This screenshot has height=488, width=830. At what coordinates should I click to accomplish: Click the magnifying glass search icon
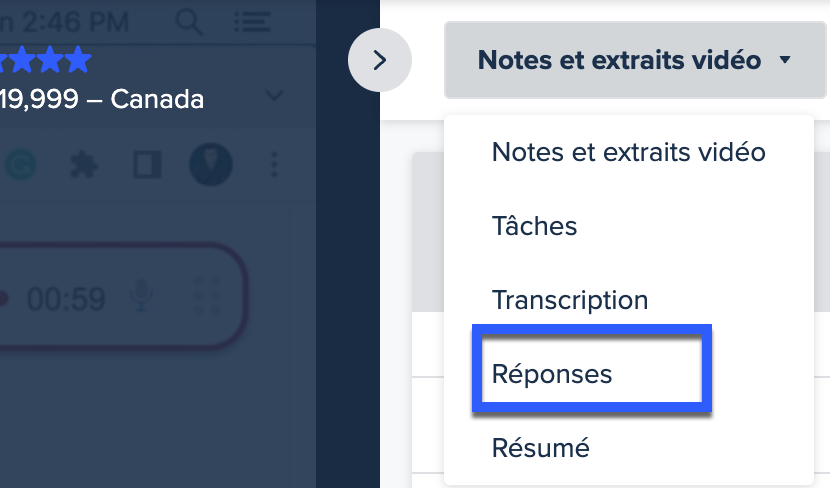189,23
